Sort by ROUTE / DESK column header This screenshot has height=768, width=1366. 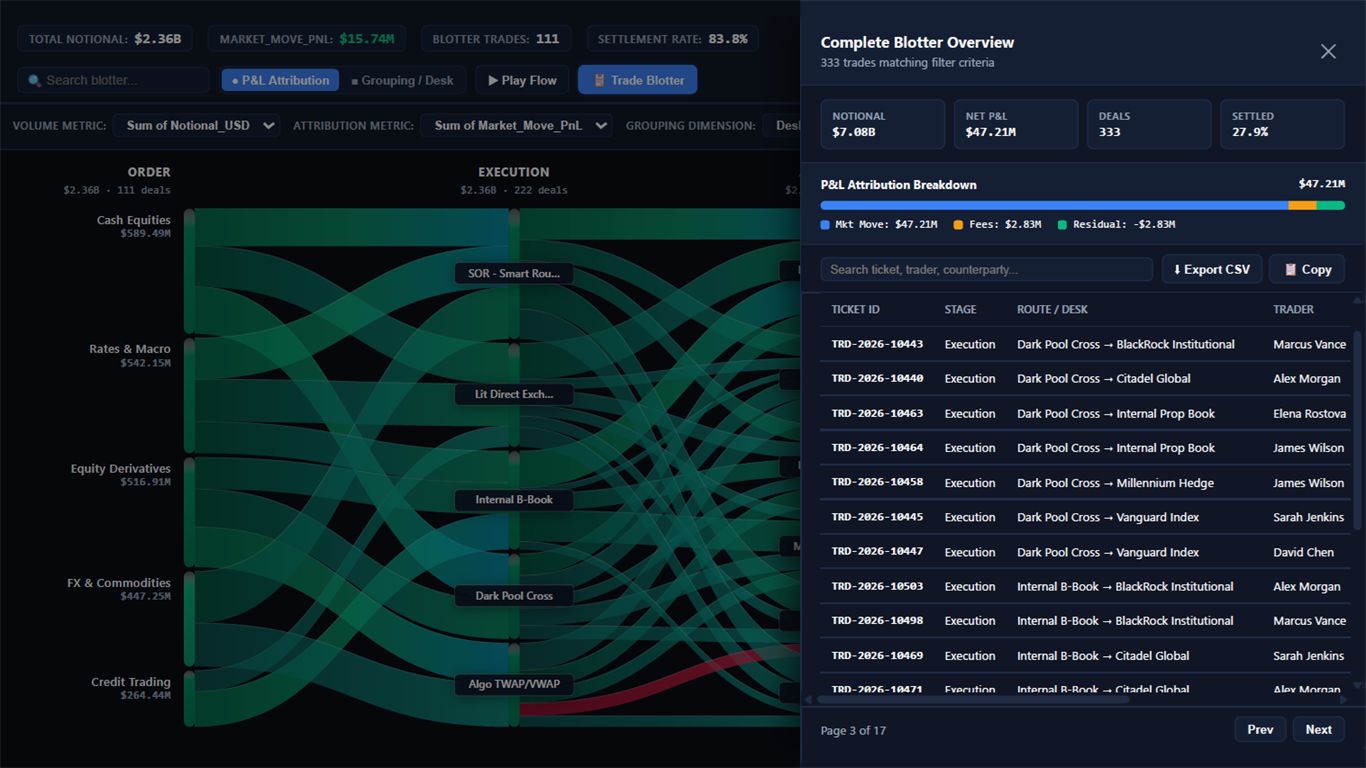1054,310
